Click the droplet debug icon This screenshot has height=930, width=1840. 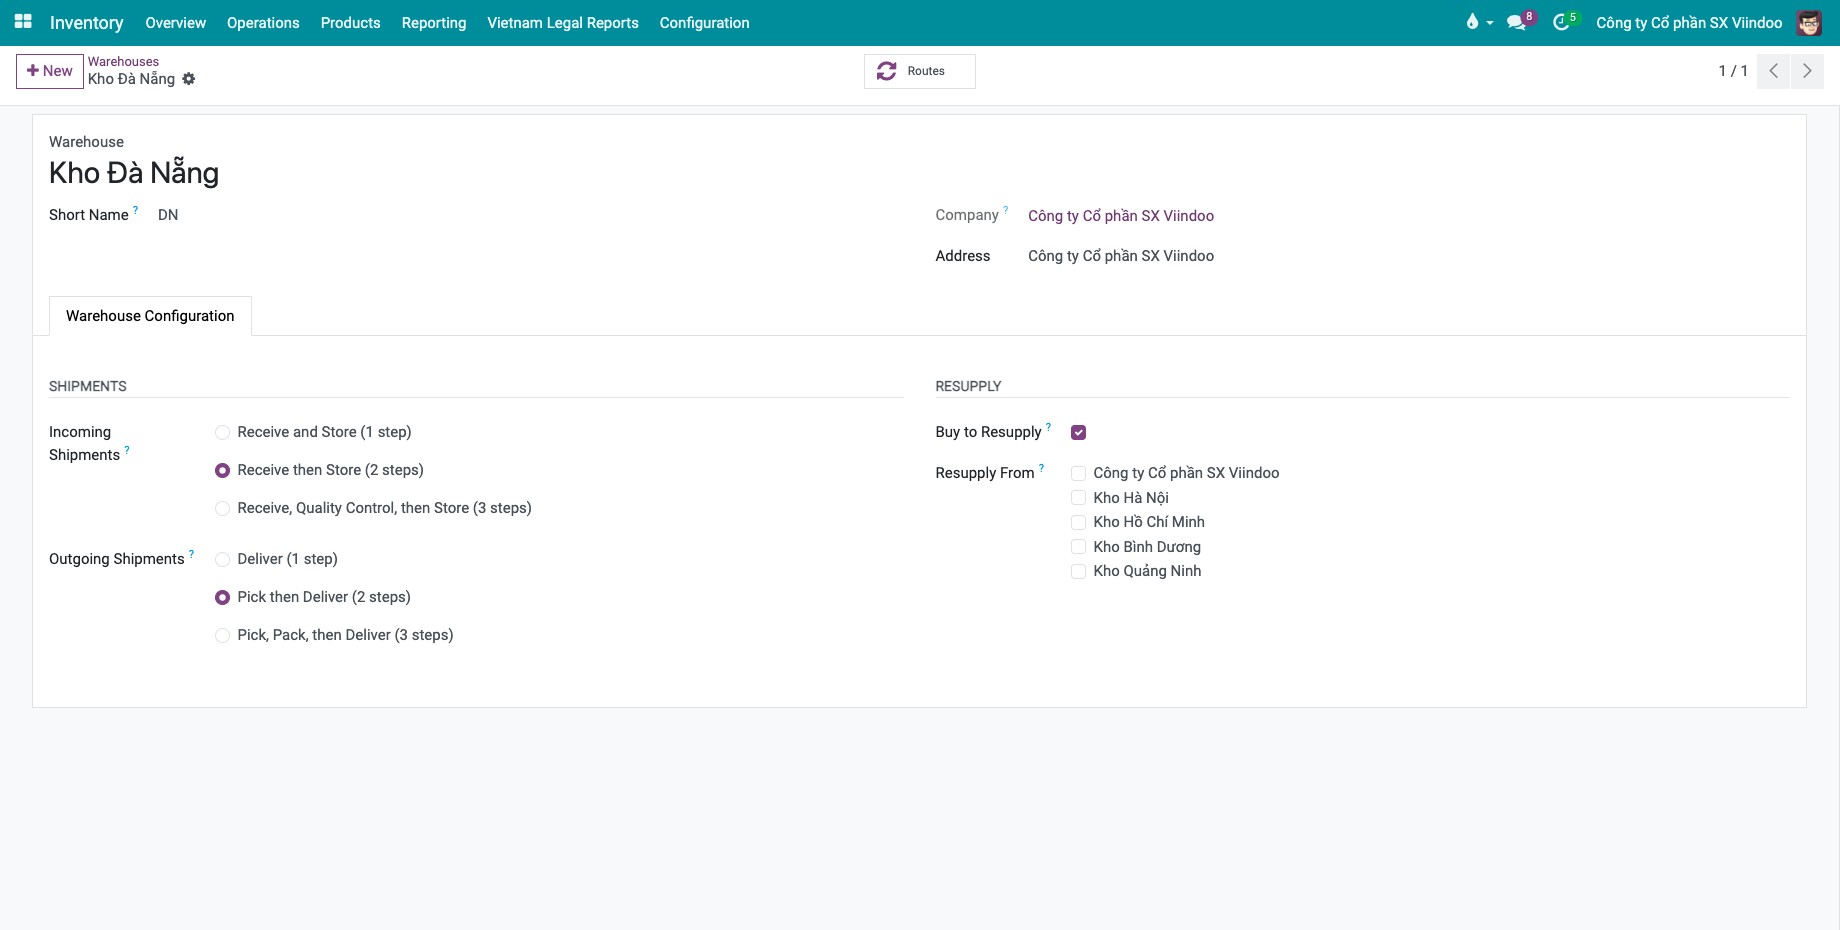pyautogui.click(x=1472, y=22)
